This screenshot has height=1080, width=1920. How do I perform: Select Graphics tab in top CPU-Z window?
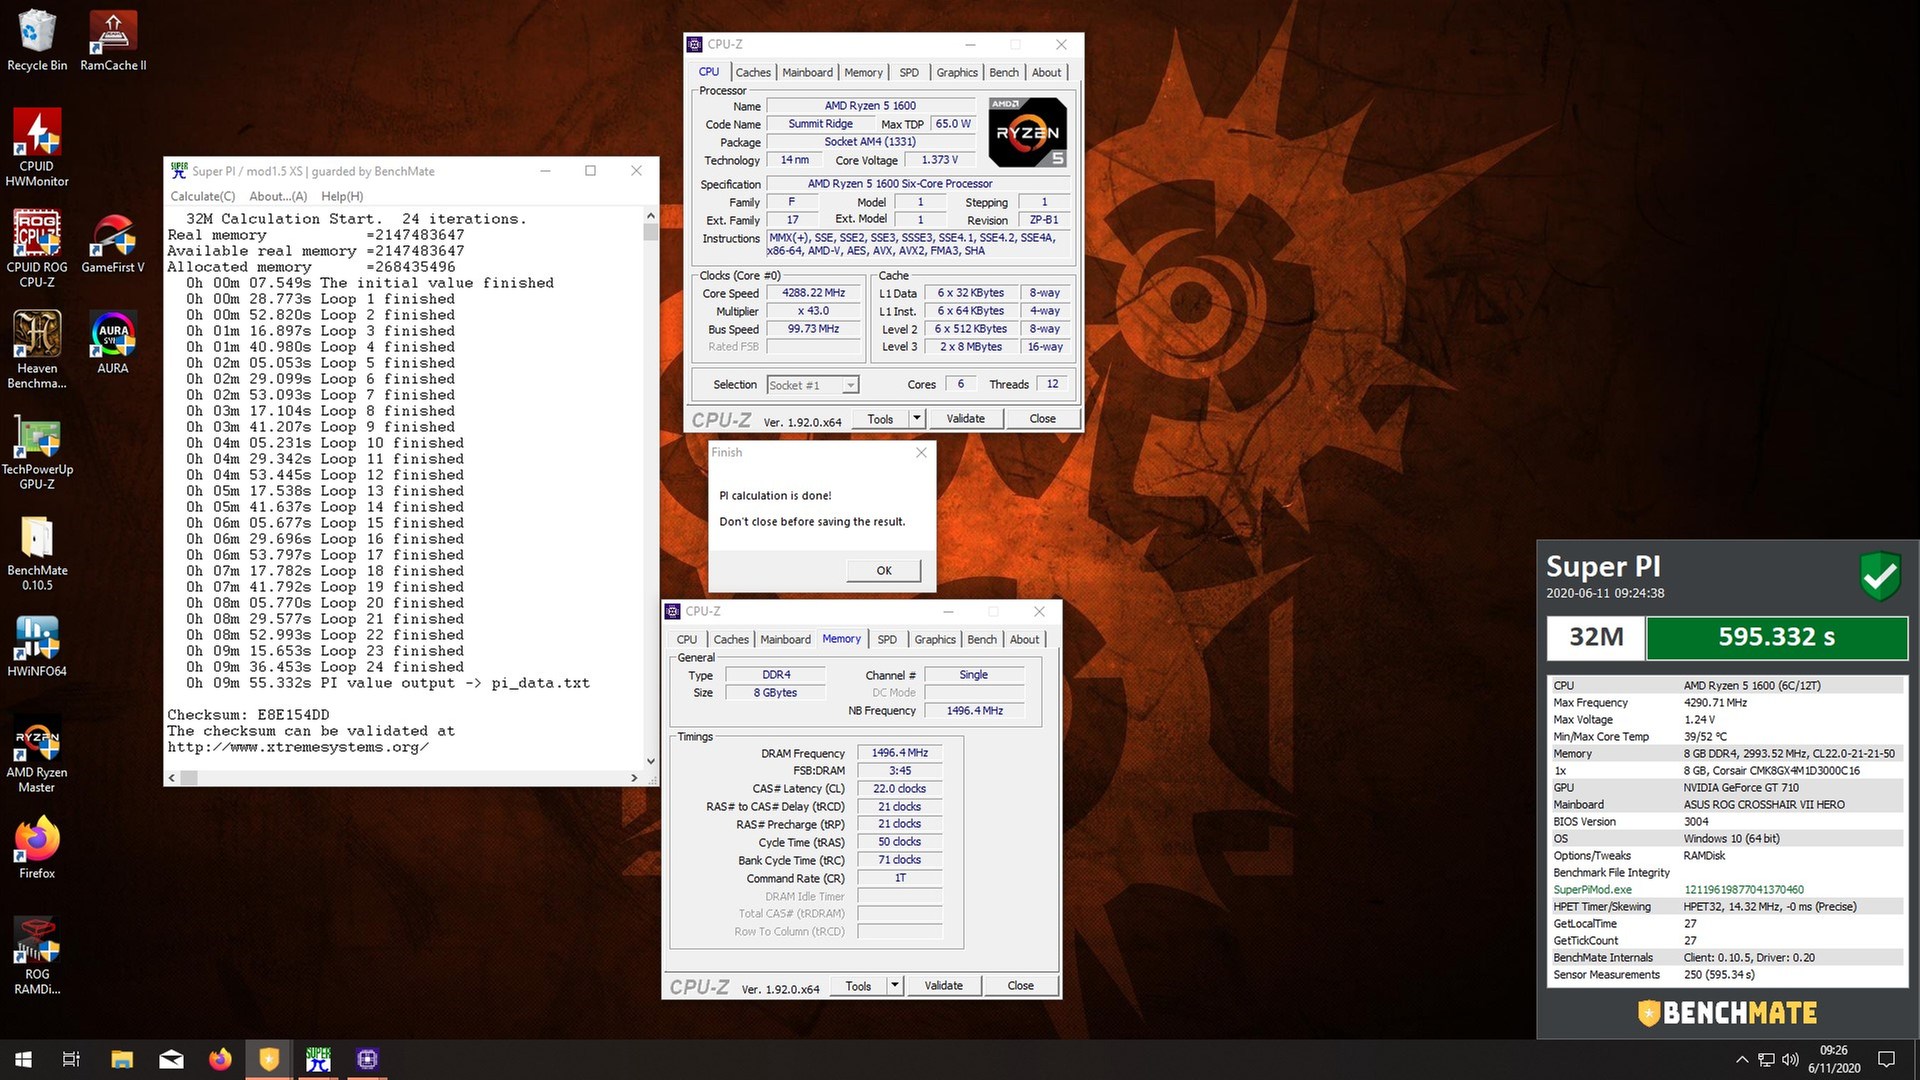[957, 72]
